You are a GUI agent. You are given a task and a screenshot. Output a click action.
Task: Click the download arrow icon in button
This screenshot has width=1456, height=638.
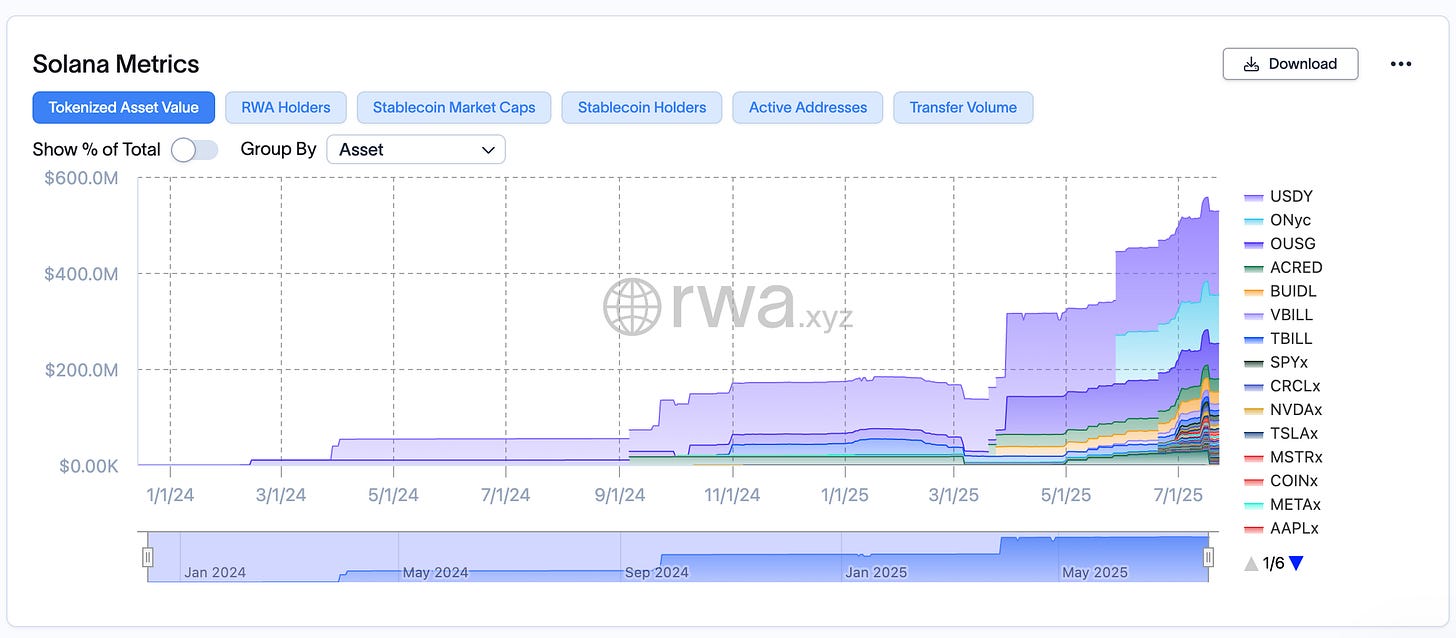click(x=1251, y=64)
